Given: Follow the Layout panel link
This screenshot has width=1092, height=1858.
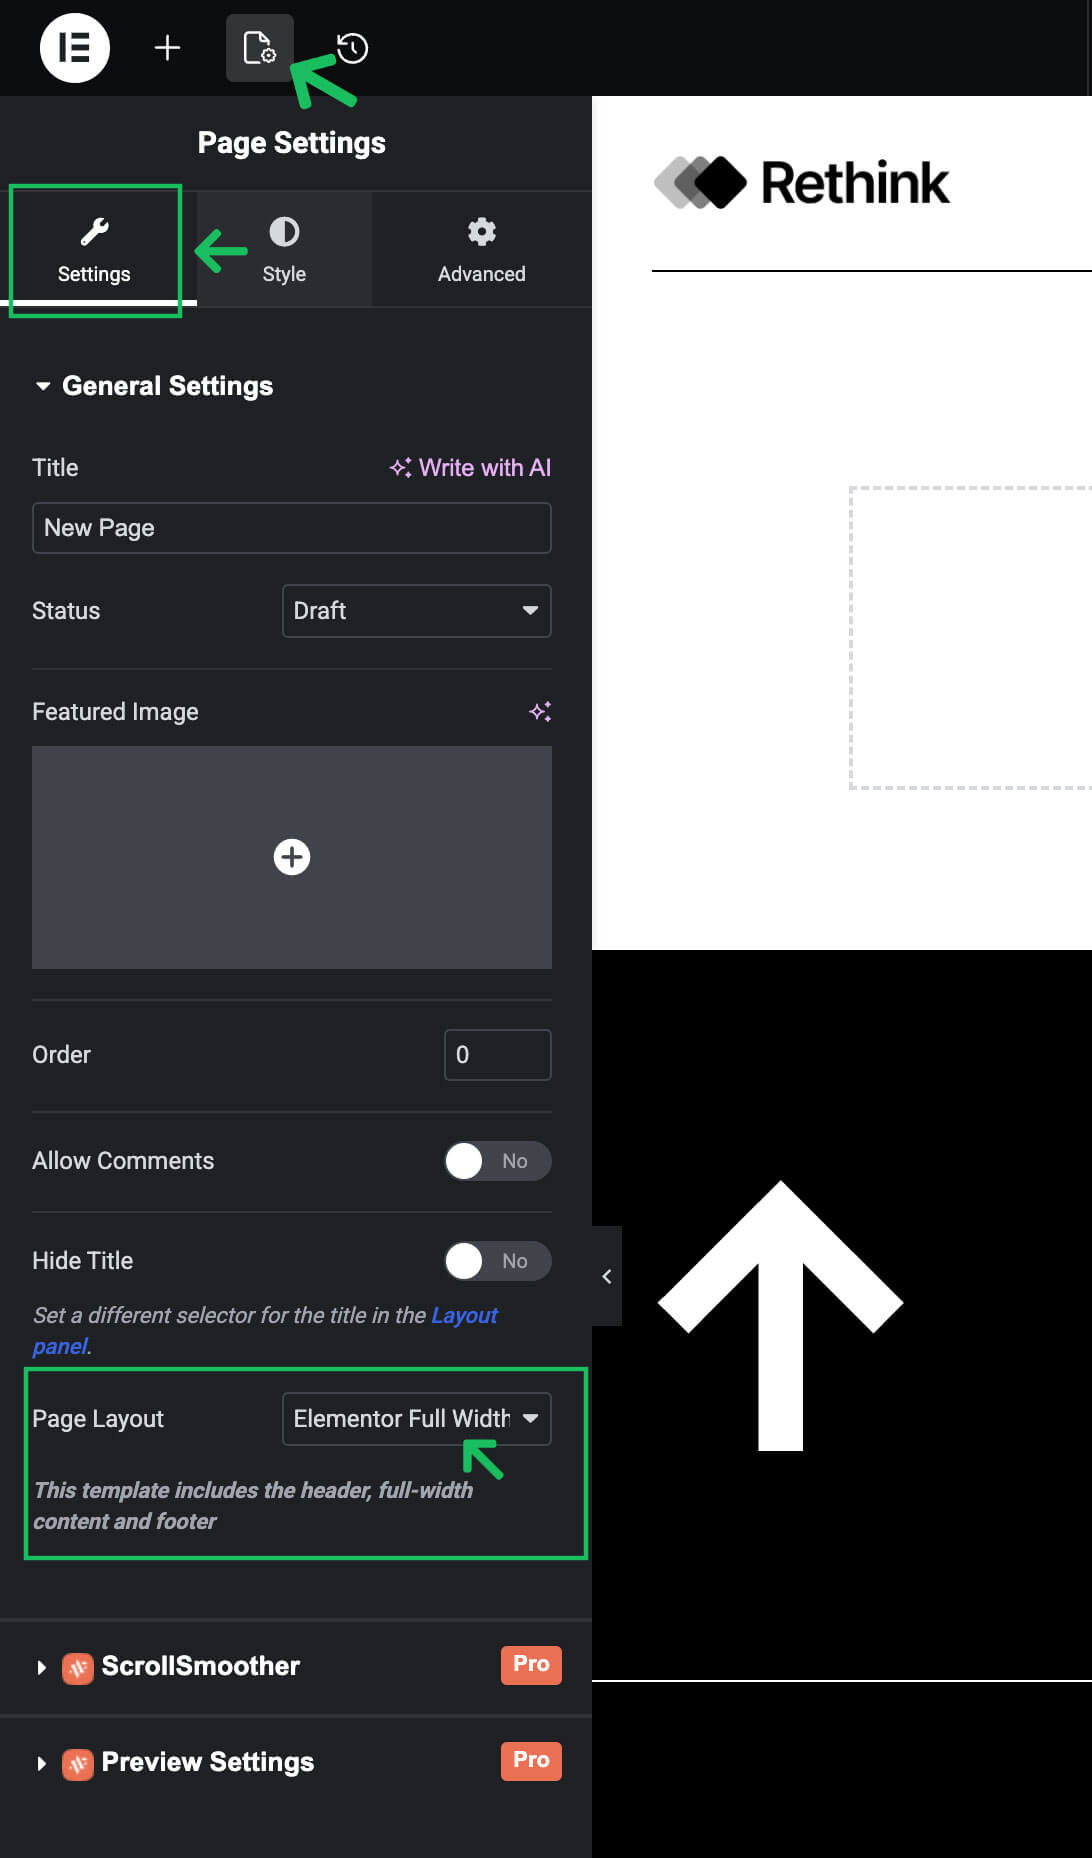Looking at the screenshot, I should [463, 1316].
